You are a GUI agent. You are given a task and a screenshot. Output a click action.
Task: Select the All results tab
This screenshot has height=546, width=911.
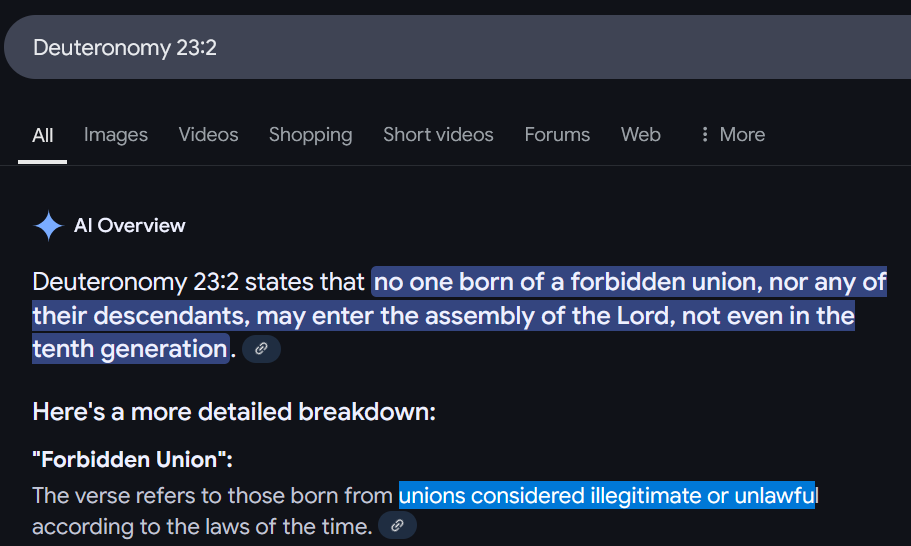42,135
